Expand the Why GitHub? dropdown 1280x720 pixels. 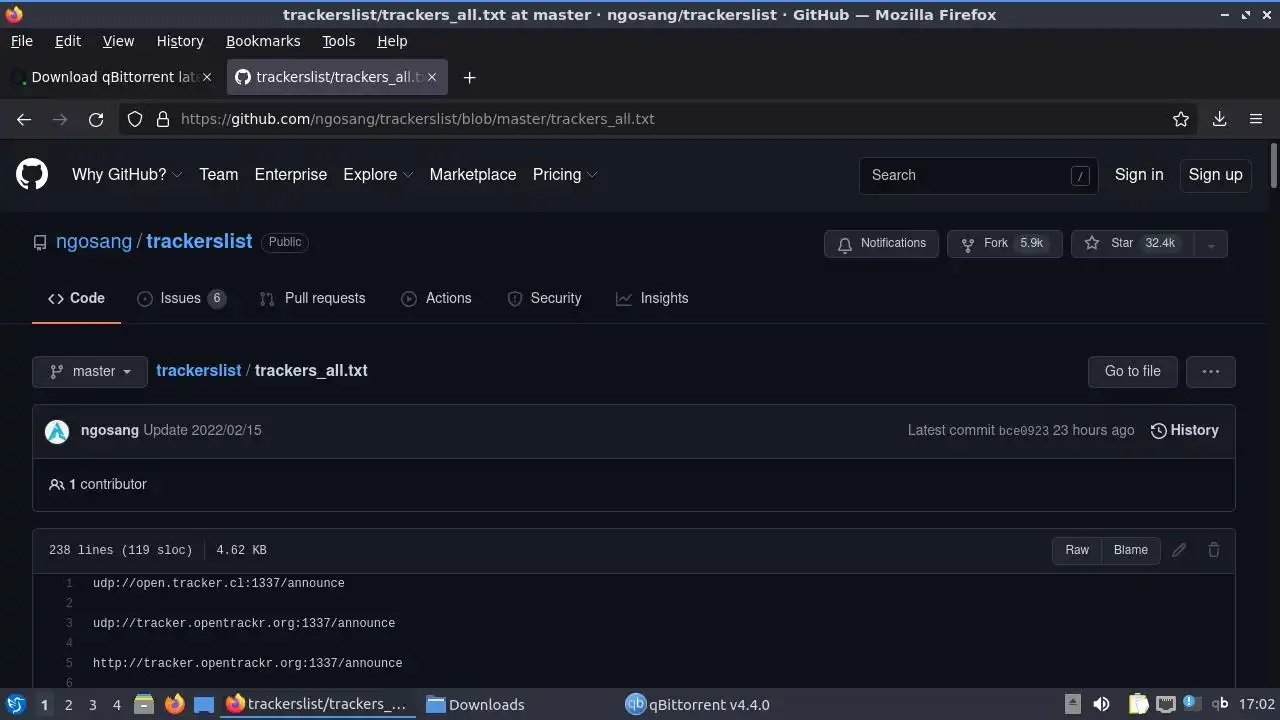127,174
